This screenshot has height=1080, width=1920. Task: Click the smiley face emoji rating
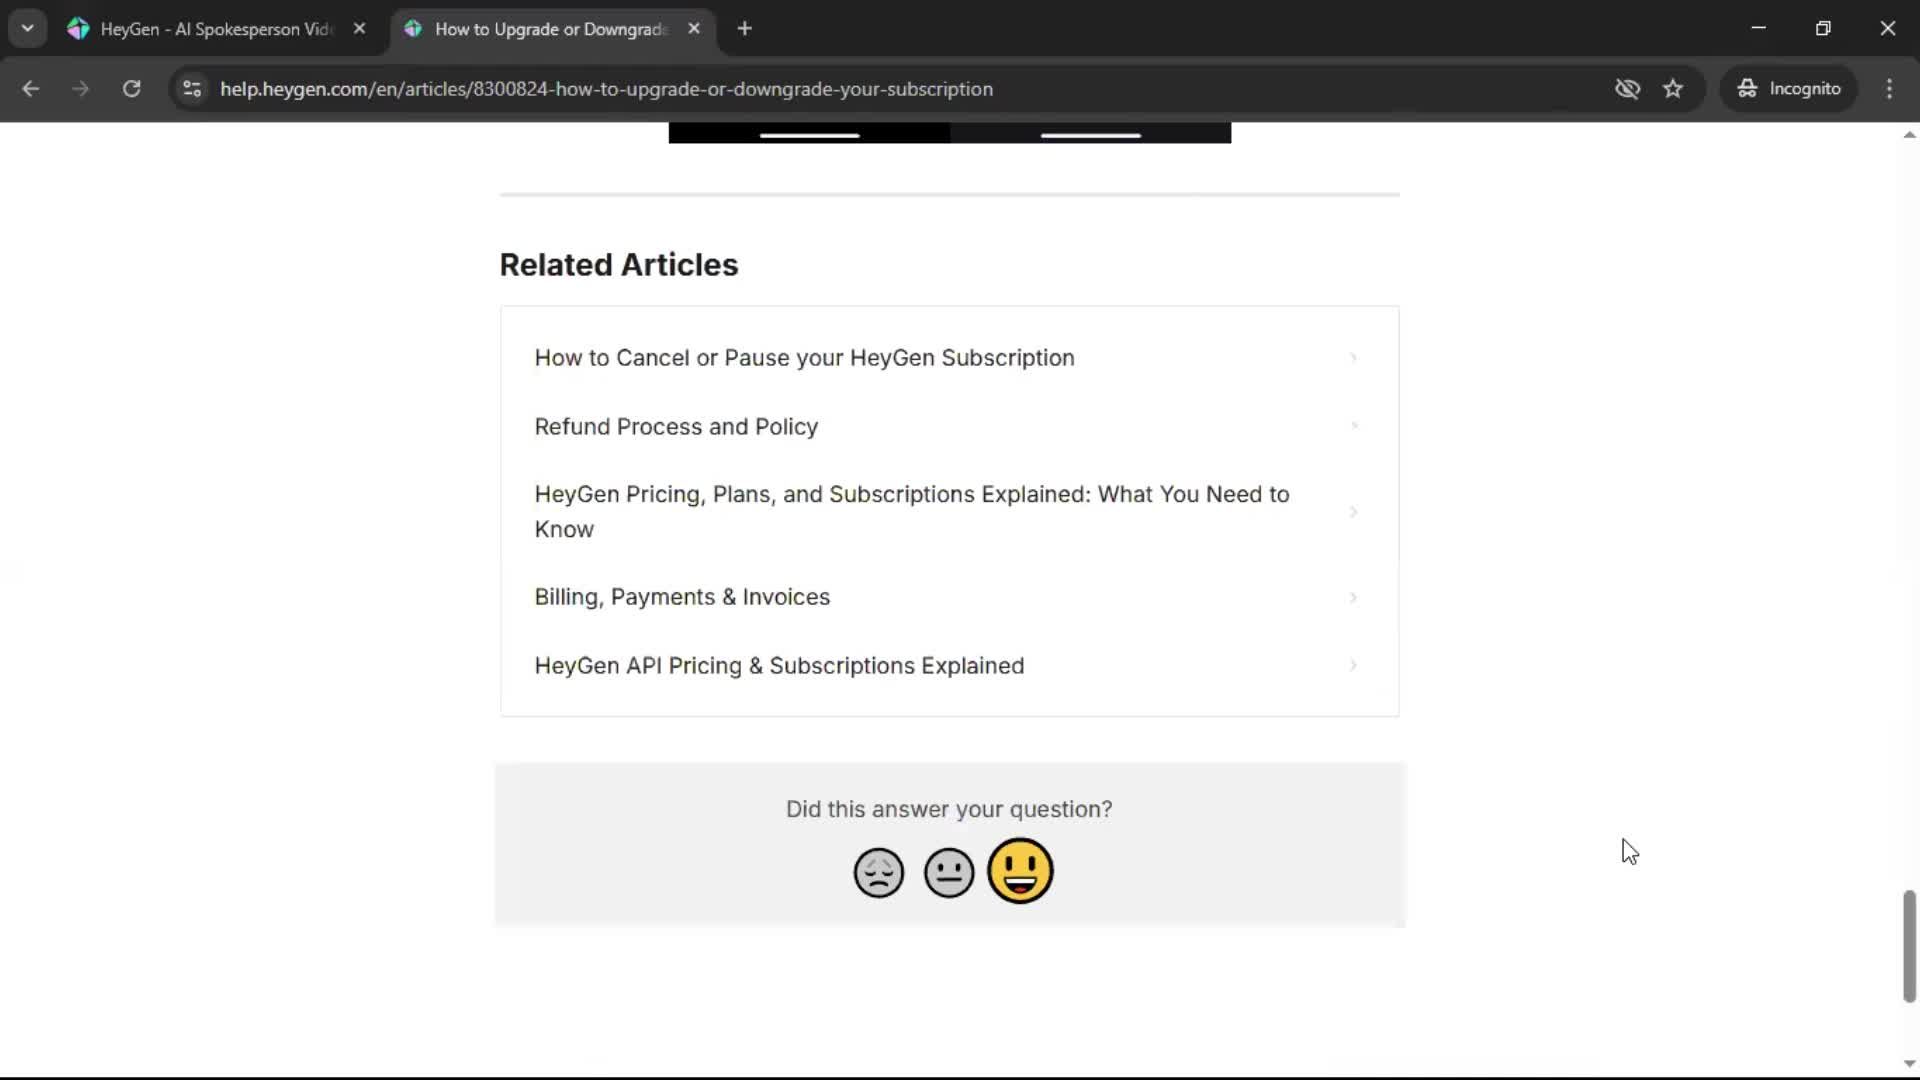click(x=1020, y=870)
